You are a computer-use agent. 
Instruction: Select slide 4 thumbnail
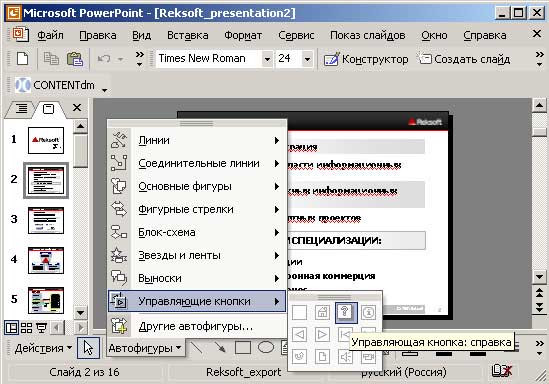coord(46,260)
